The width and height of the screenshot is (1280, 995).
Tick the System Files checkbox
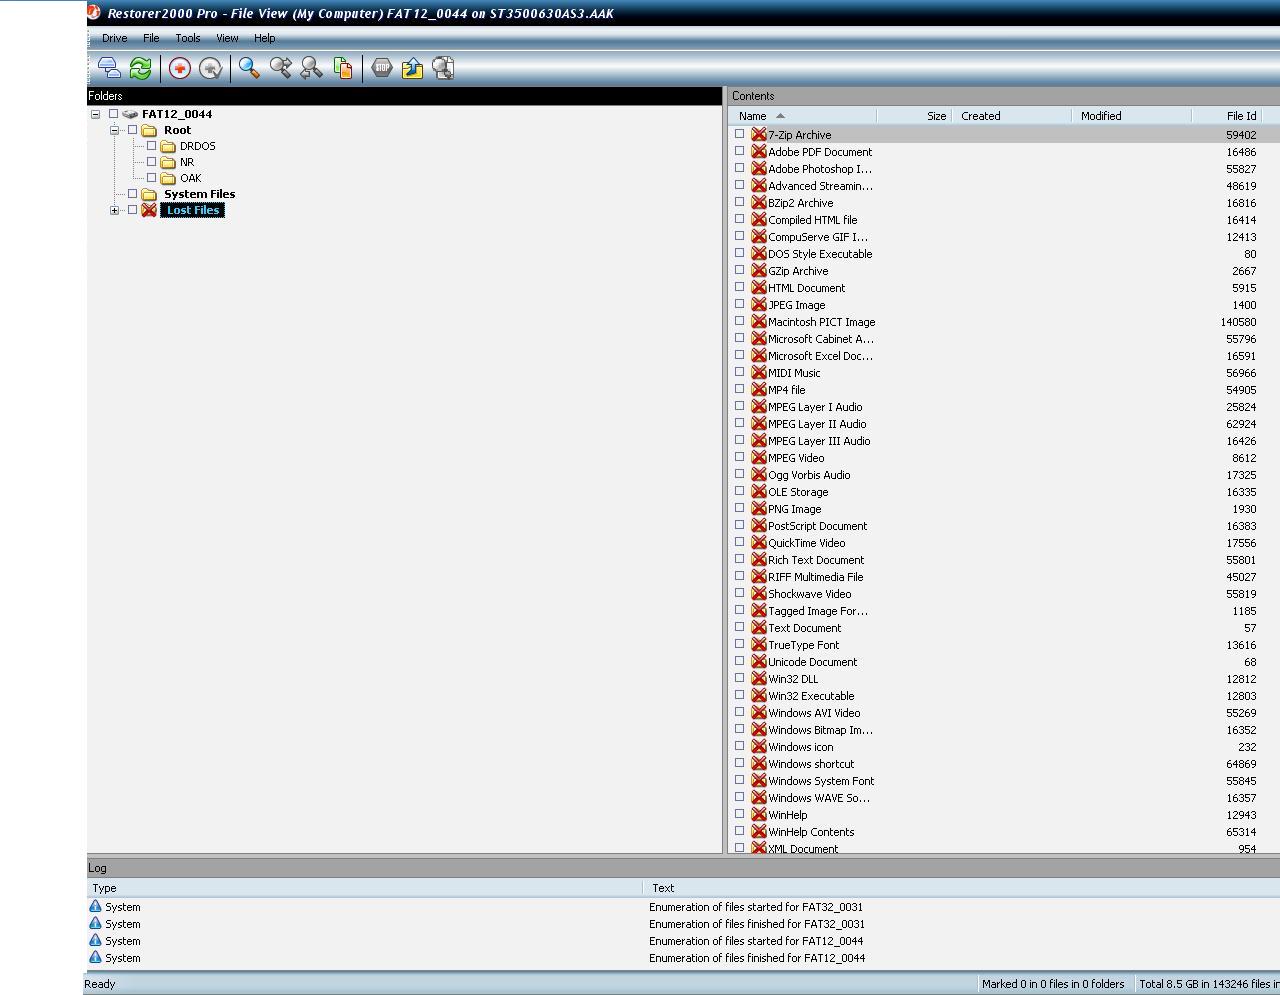[x=132, y=194]
